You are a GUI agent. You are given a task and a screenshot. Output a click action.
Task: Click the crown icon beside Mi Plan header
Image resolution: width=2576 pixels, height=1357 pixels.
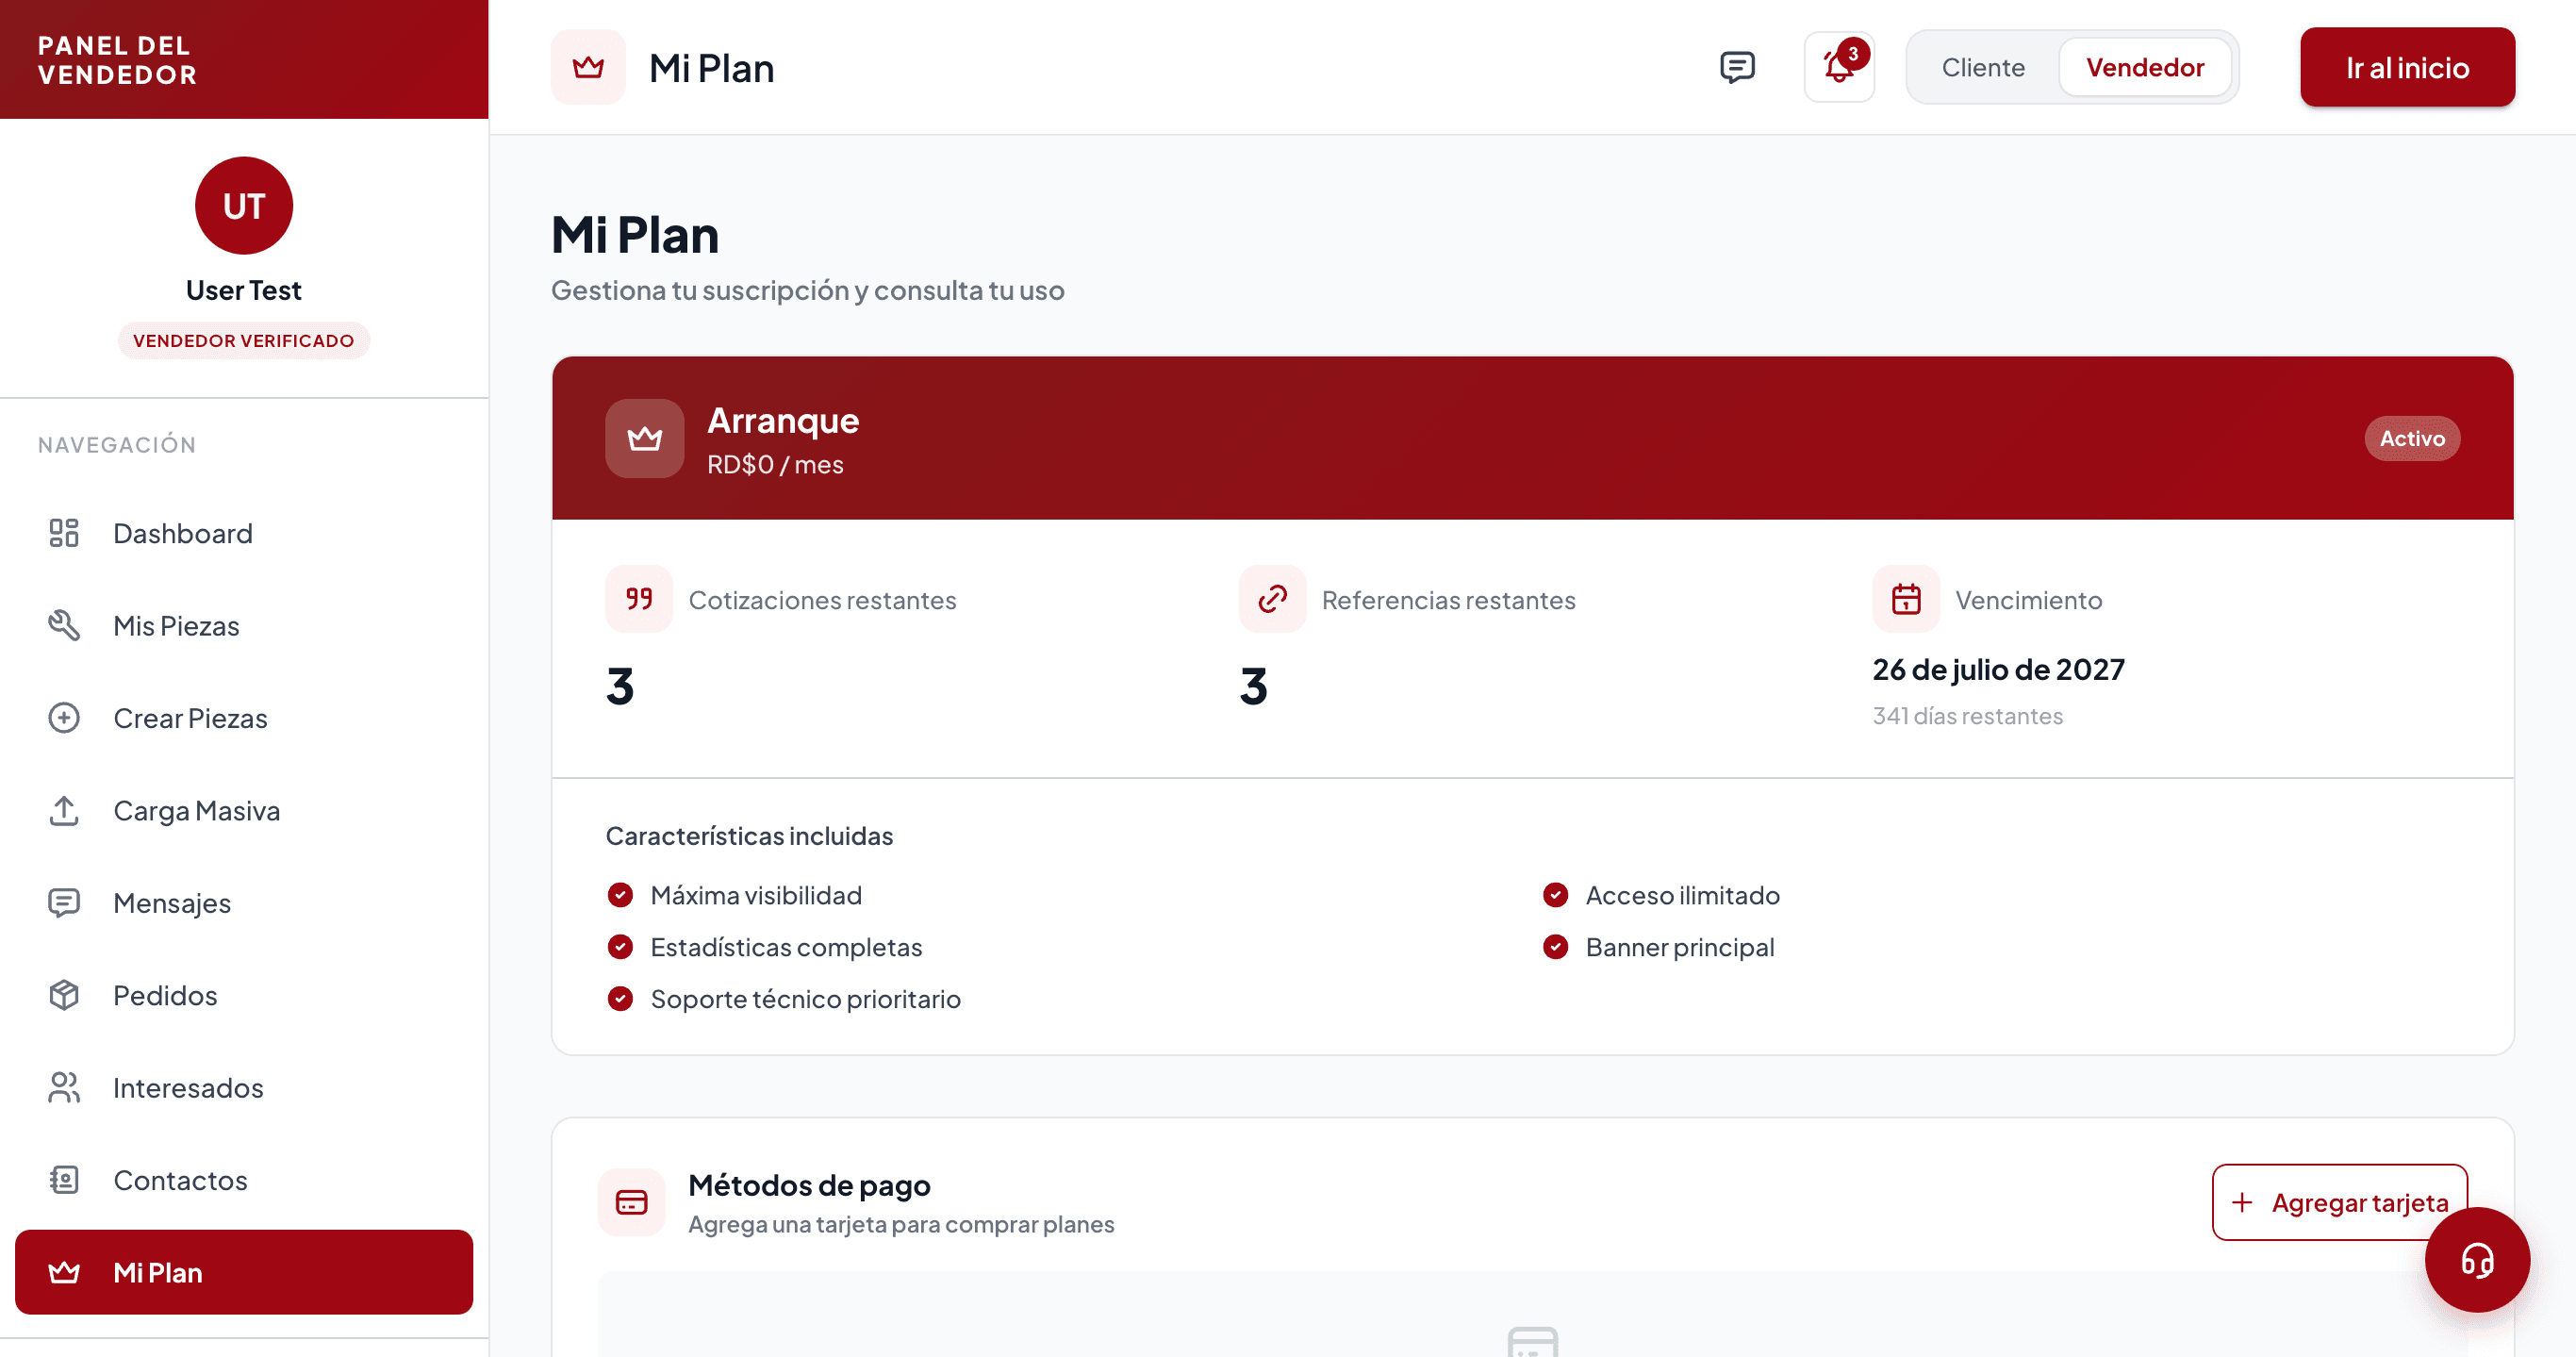588,67
